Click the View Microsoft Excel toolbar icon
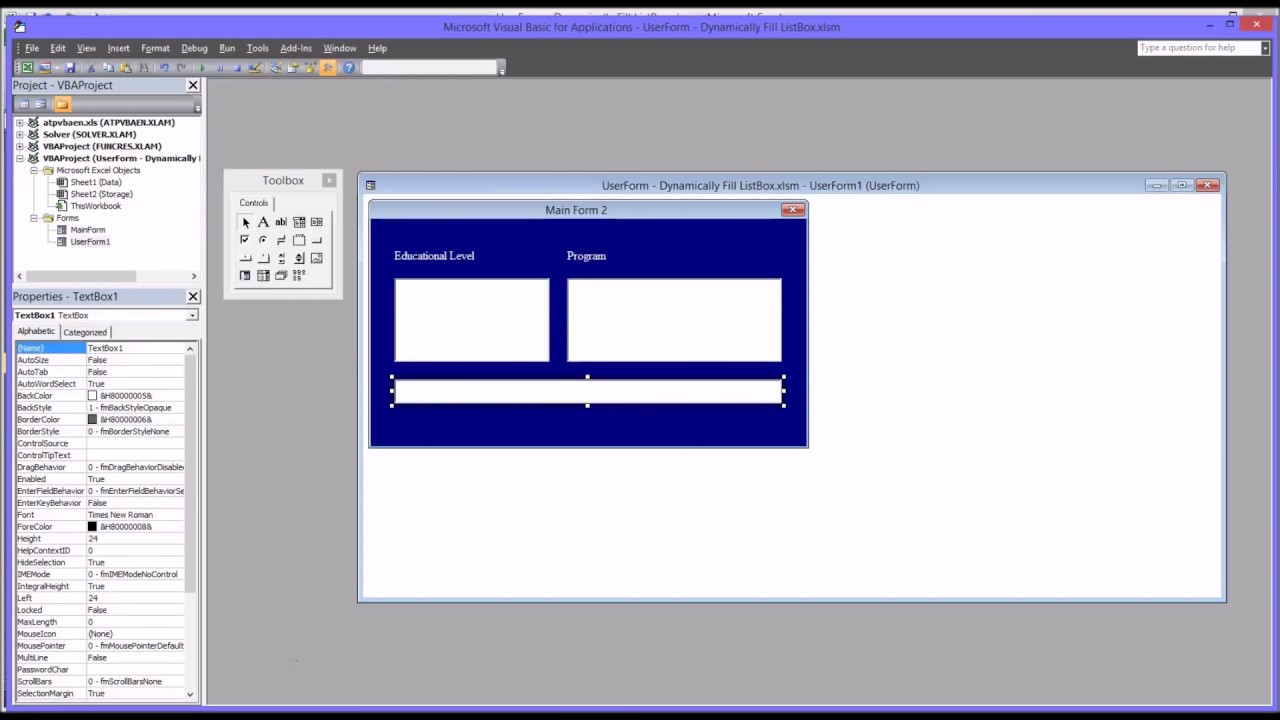The image size is (1280, 720). click(x=28, y=68)
